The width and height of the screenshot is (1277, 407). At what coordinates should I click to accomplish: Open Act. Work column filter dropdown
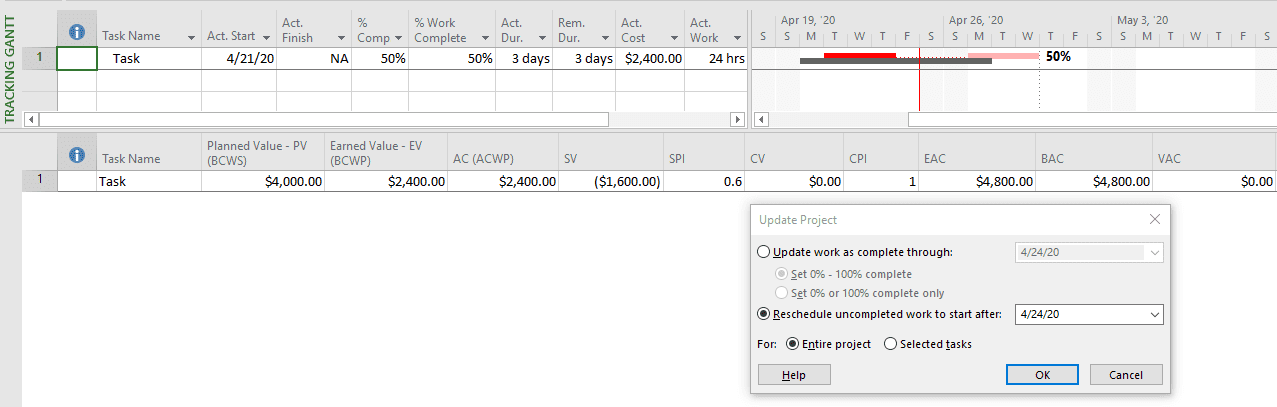[737, 37]
